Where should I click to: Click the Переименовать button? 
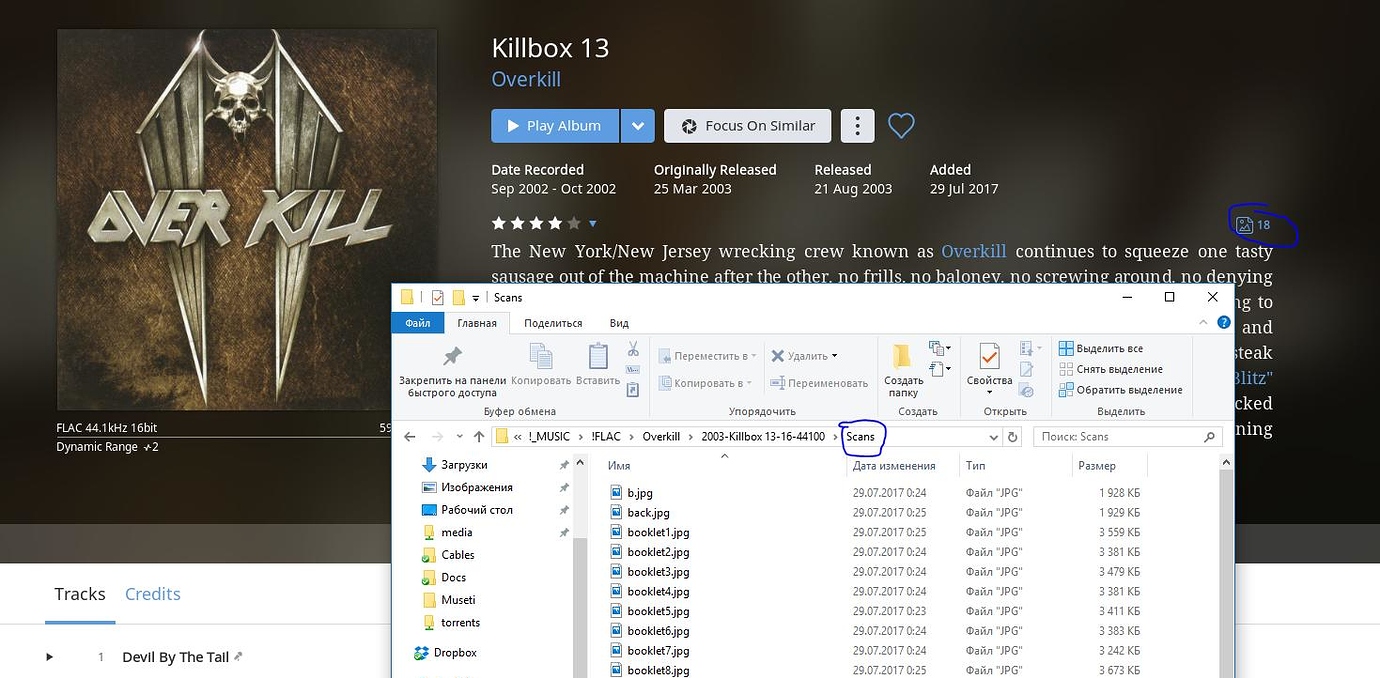(x=819, y=383)
